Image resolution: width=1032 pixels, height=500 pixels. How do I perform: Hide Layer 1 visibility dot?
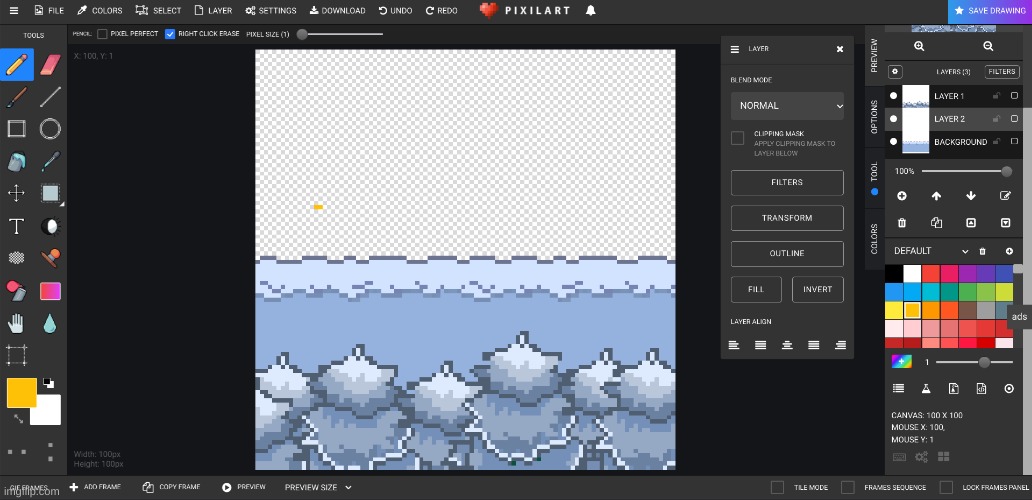click(893, 96)
